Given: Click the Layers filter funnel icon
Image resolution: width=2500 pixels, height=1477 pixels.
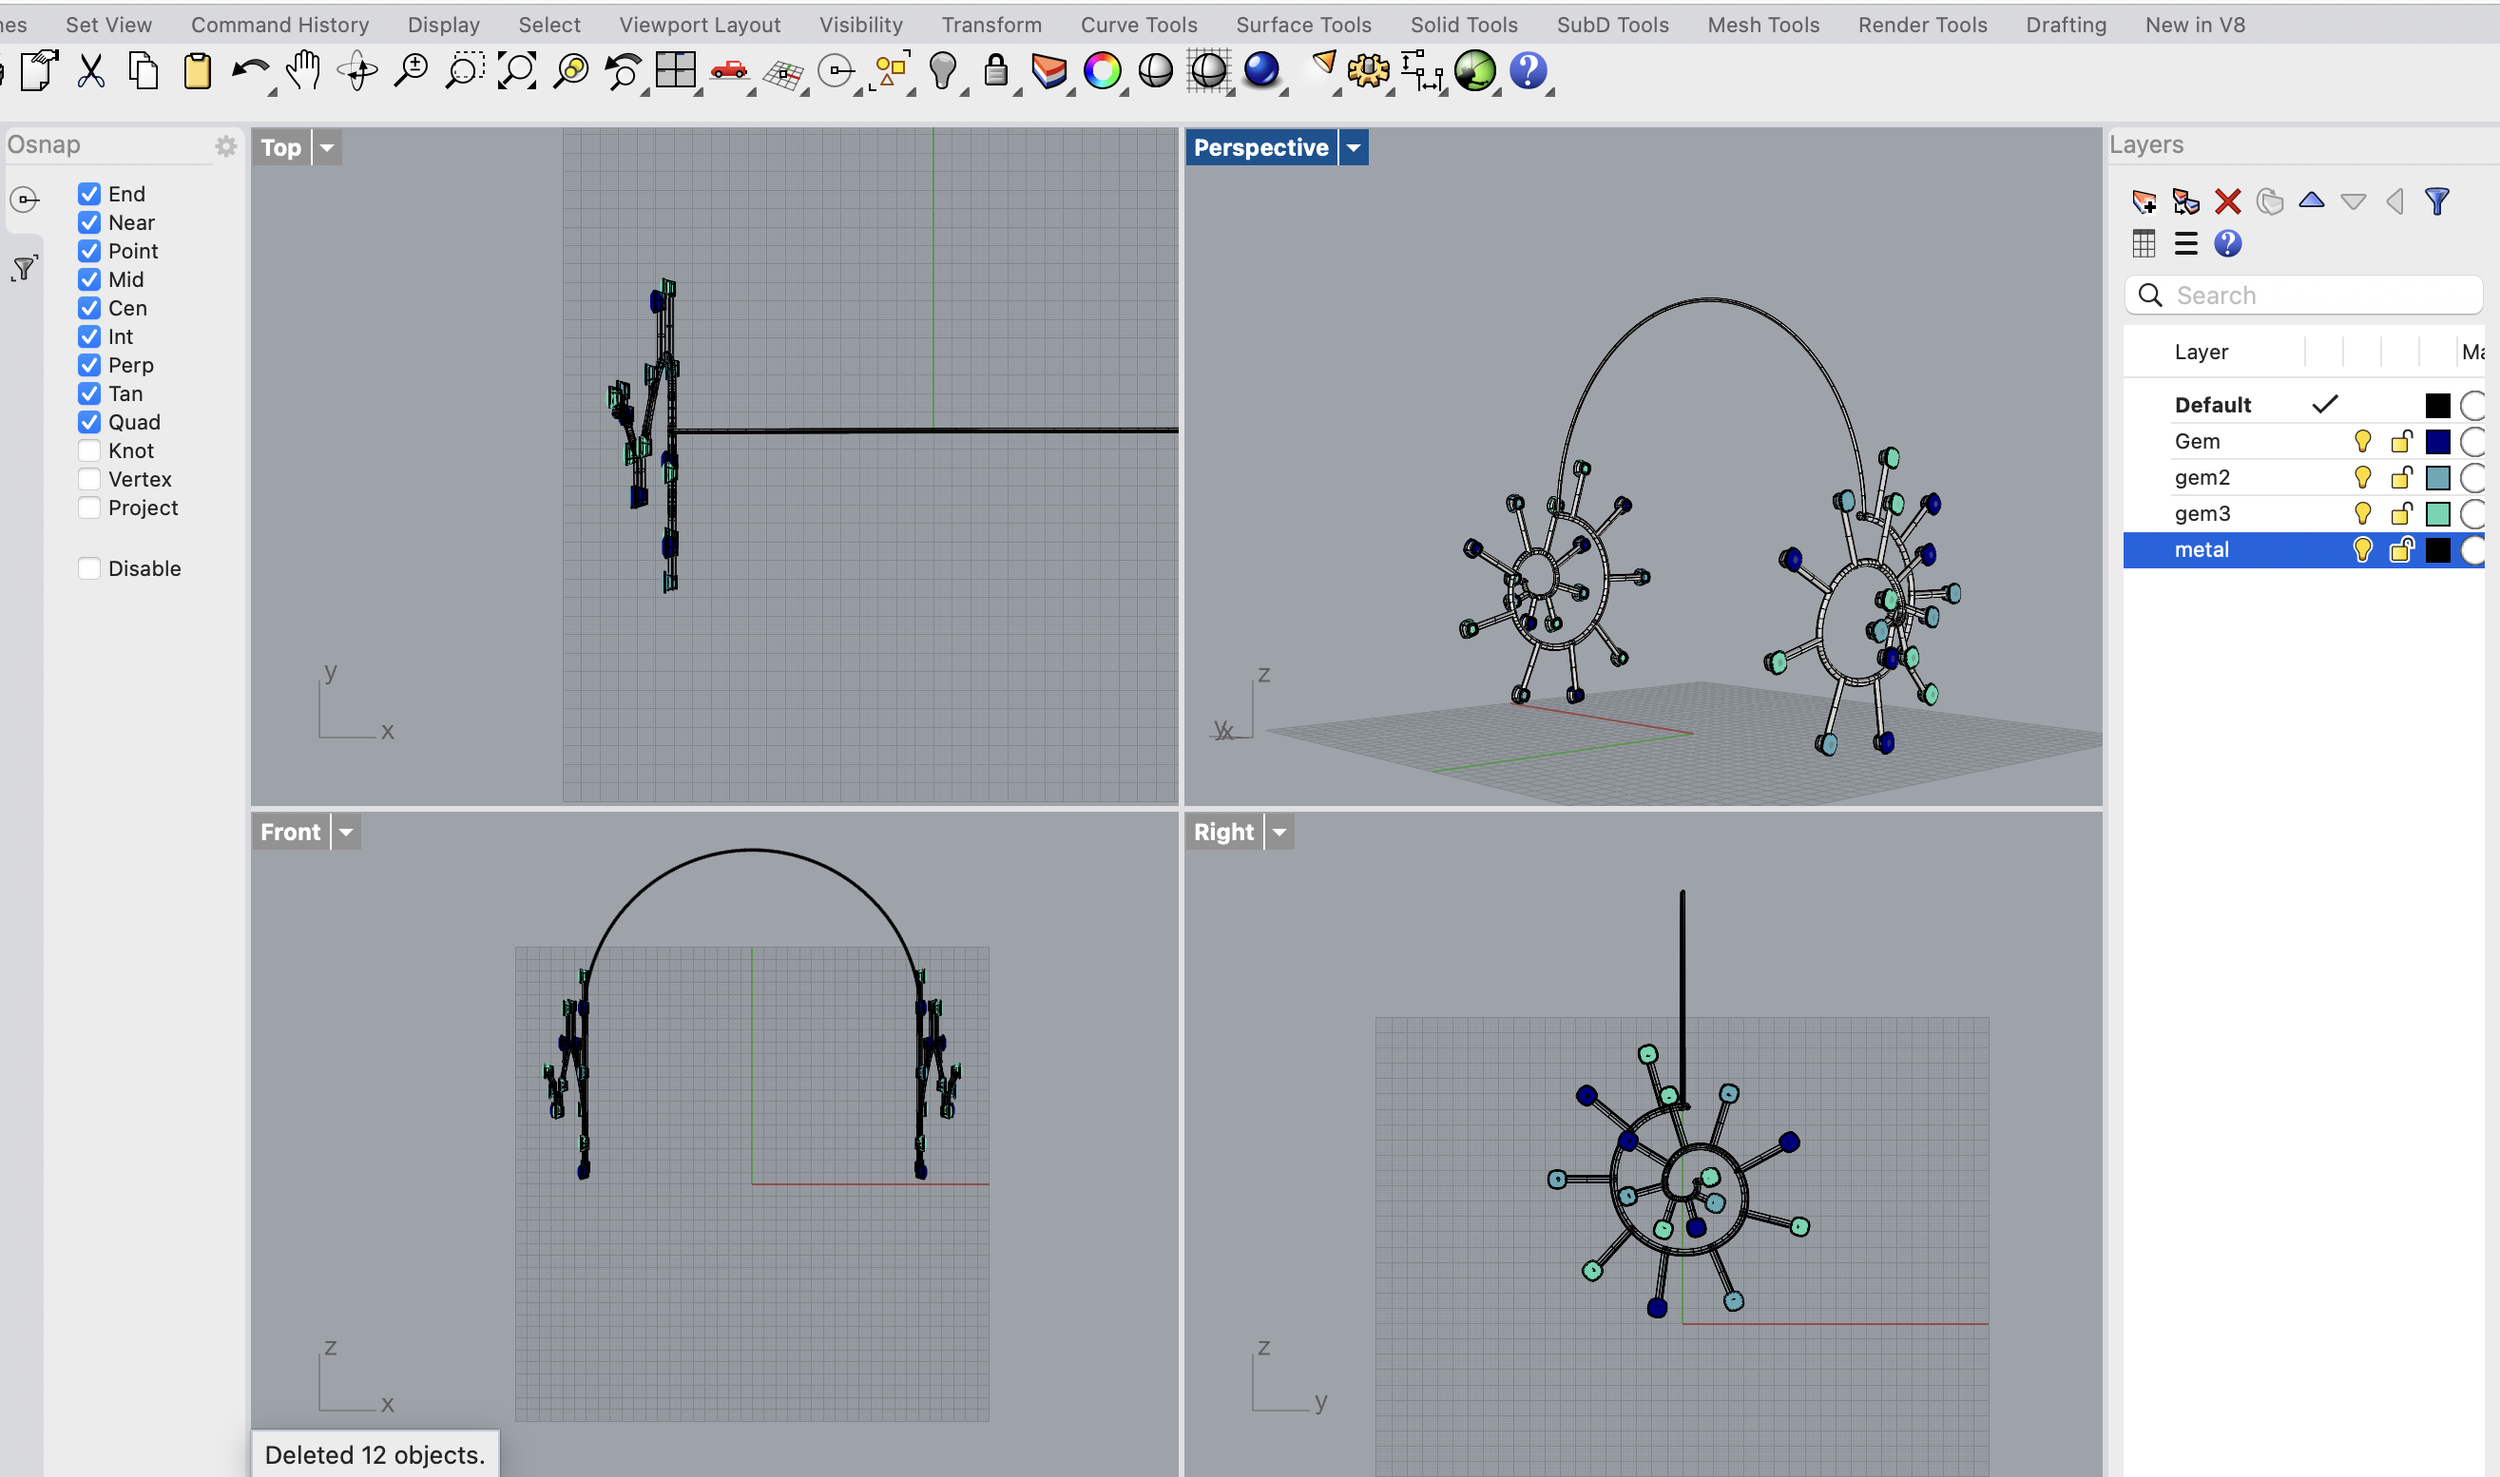Looking at the screenshot, I should coord(2437,202).
